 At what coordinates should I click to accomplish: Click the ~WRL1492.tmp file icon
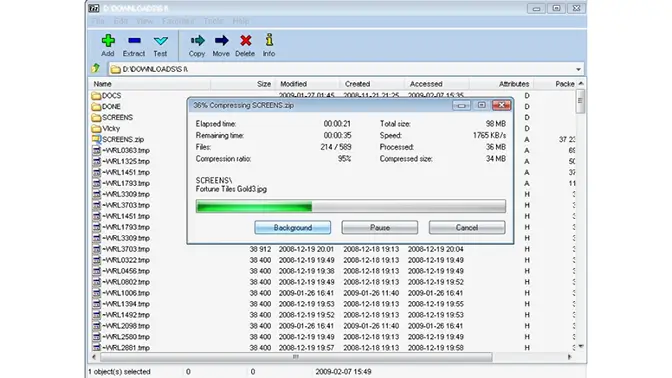(96, 315)
